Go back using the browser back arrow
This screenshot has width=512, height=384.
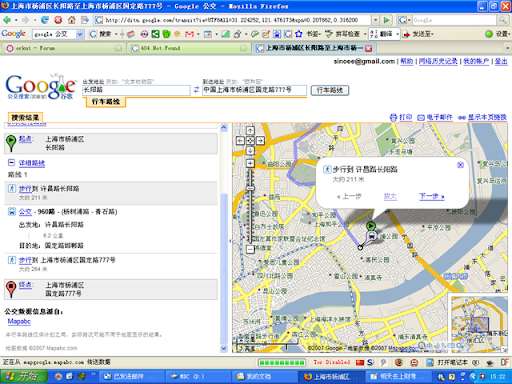(7, 20)
